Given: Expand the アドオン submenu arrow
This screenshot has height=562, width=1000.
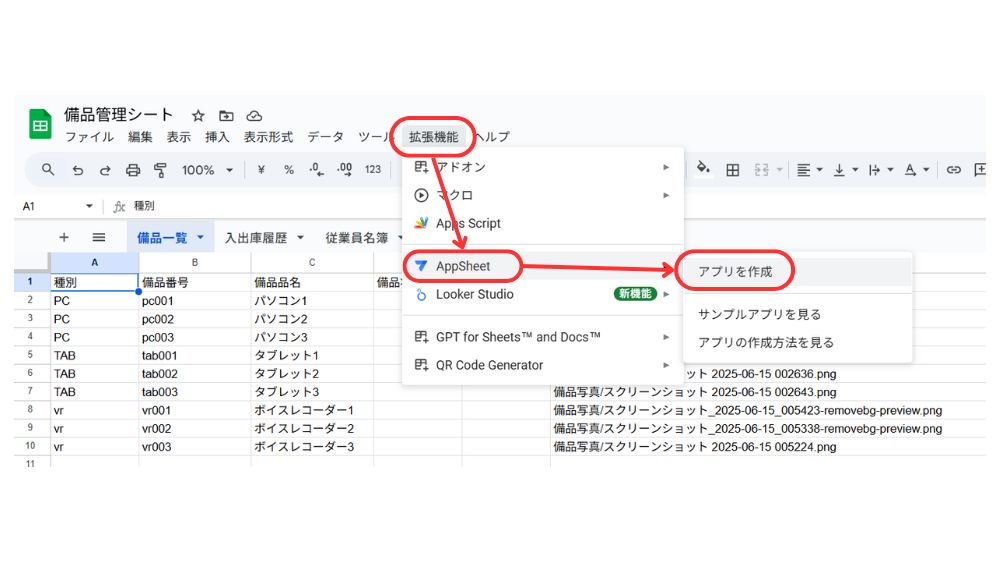Looking at the screenshot, I should pos(666,167).
